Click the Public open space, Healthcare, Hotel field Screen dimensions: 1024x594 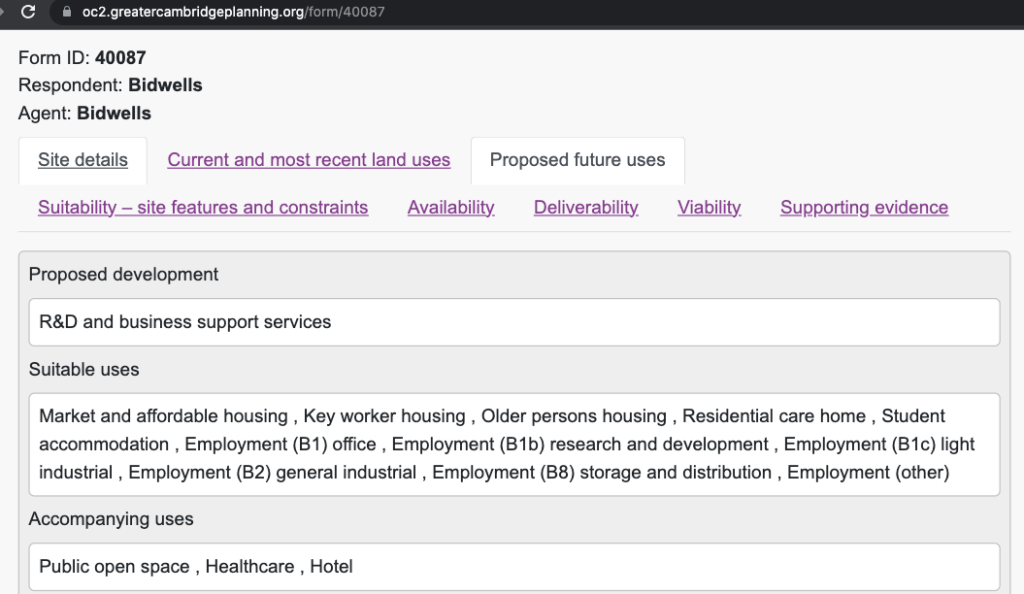pos(514,566)
